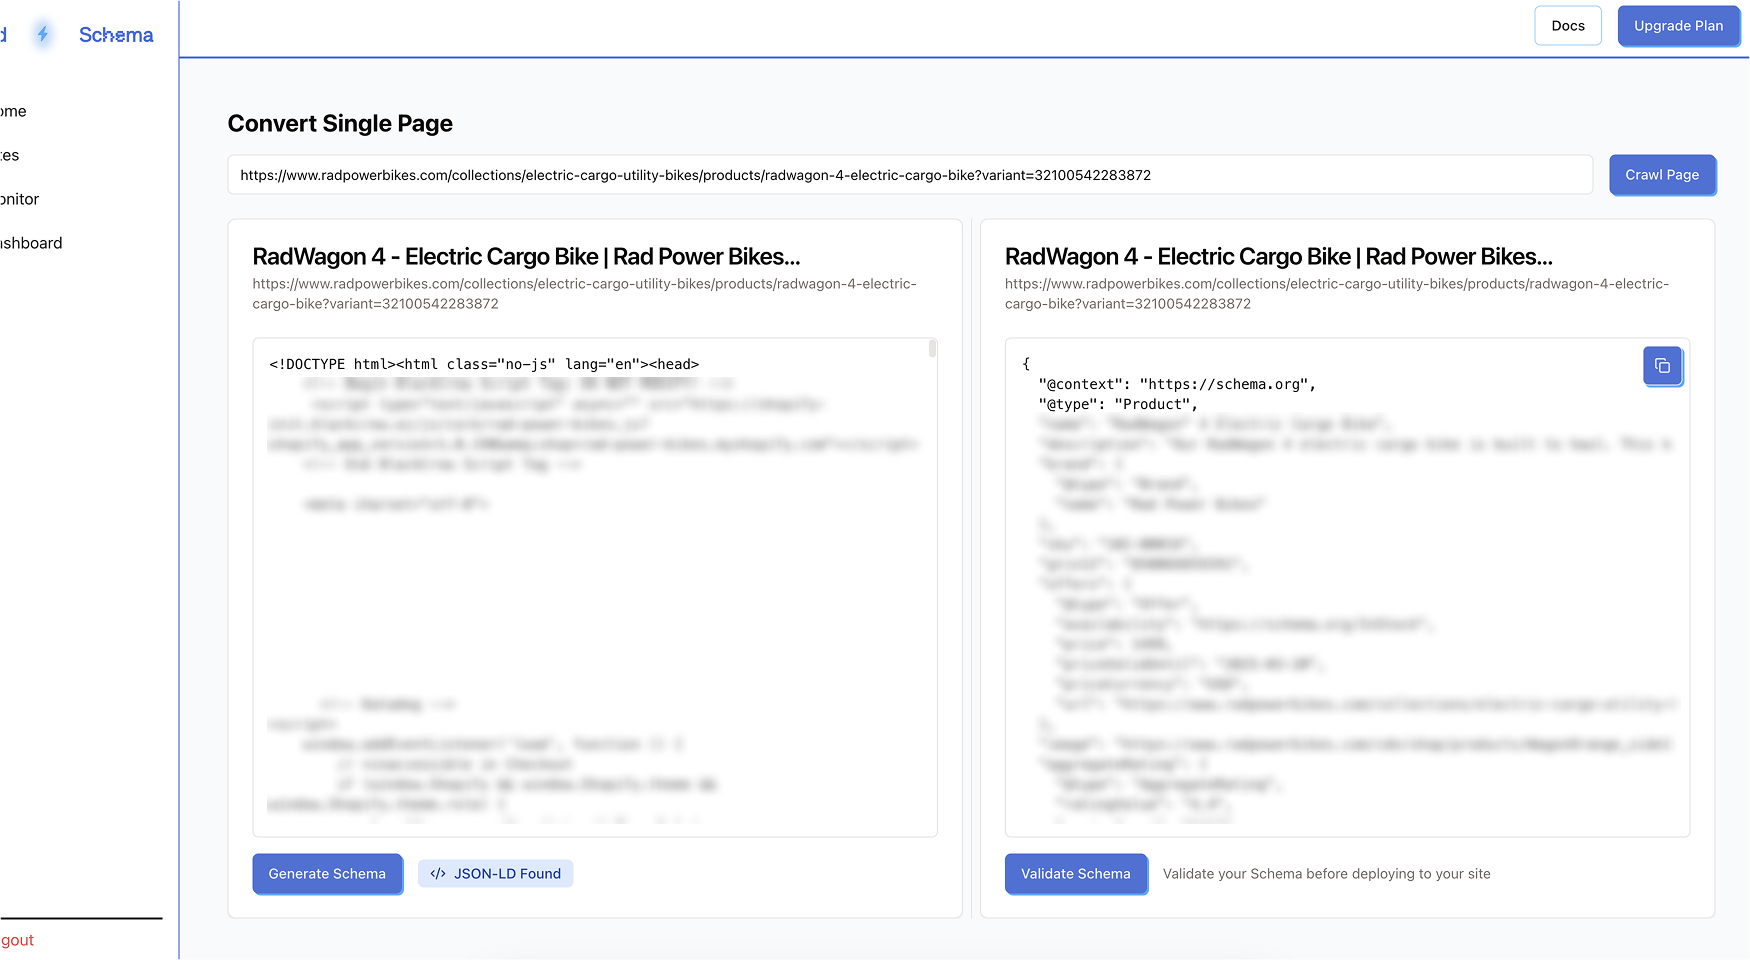Click the right panel RadWagon 4 title
Screen dimensions: 1750x960
[x=1279, y=257]
